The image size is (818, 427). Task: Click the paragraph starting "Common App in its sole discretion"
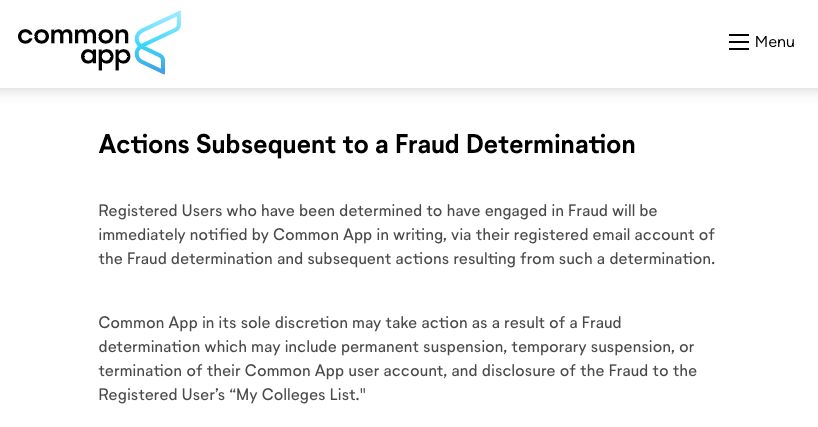397,358
